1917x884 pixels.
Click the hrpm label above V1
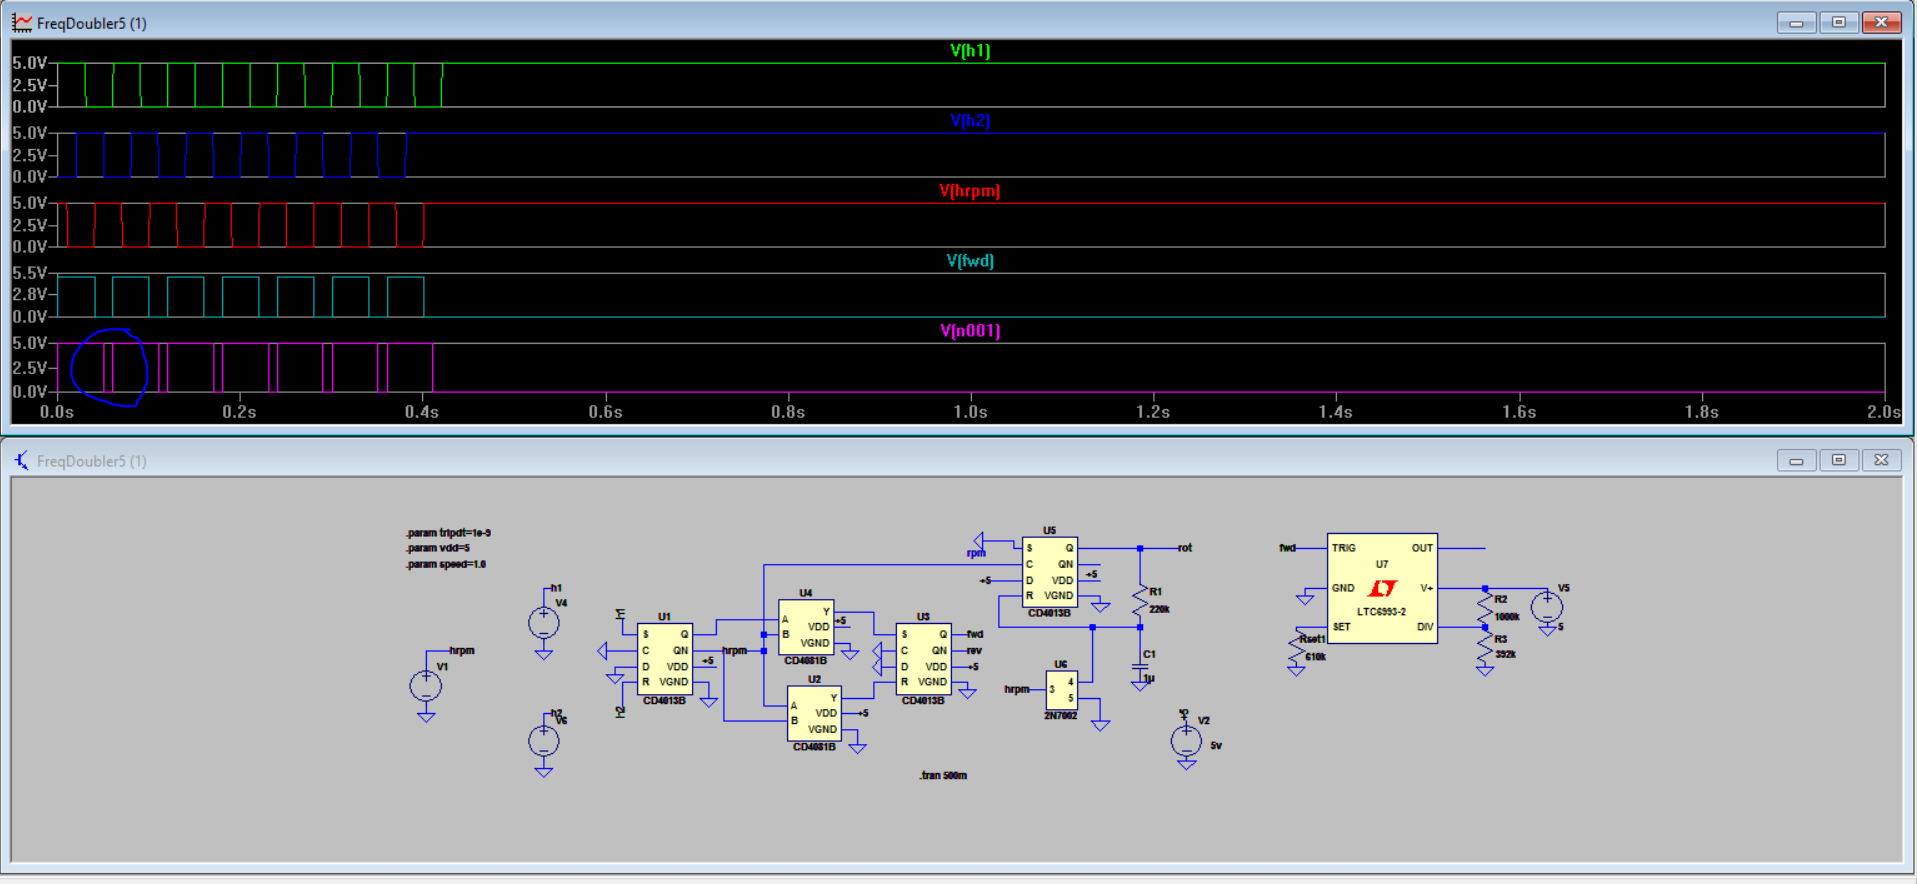(x=462, y=650)
